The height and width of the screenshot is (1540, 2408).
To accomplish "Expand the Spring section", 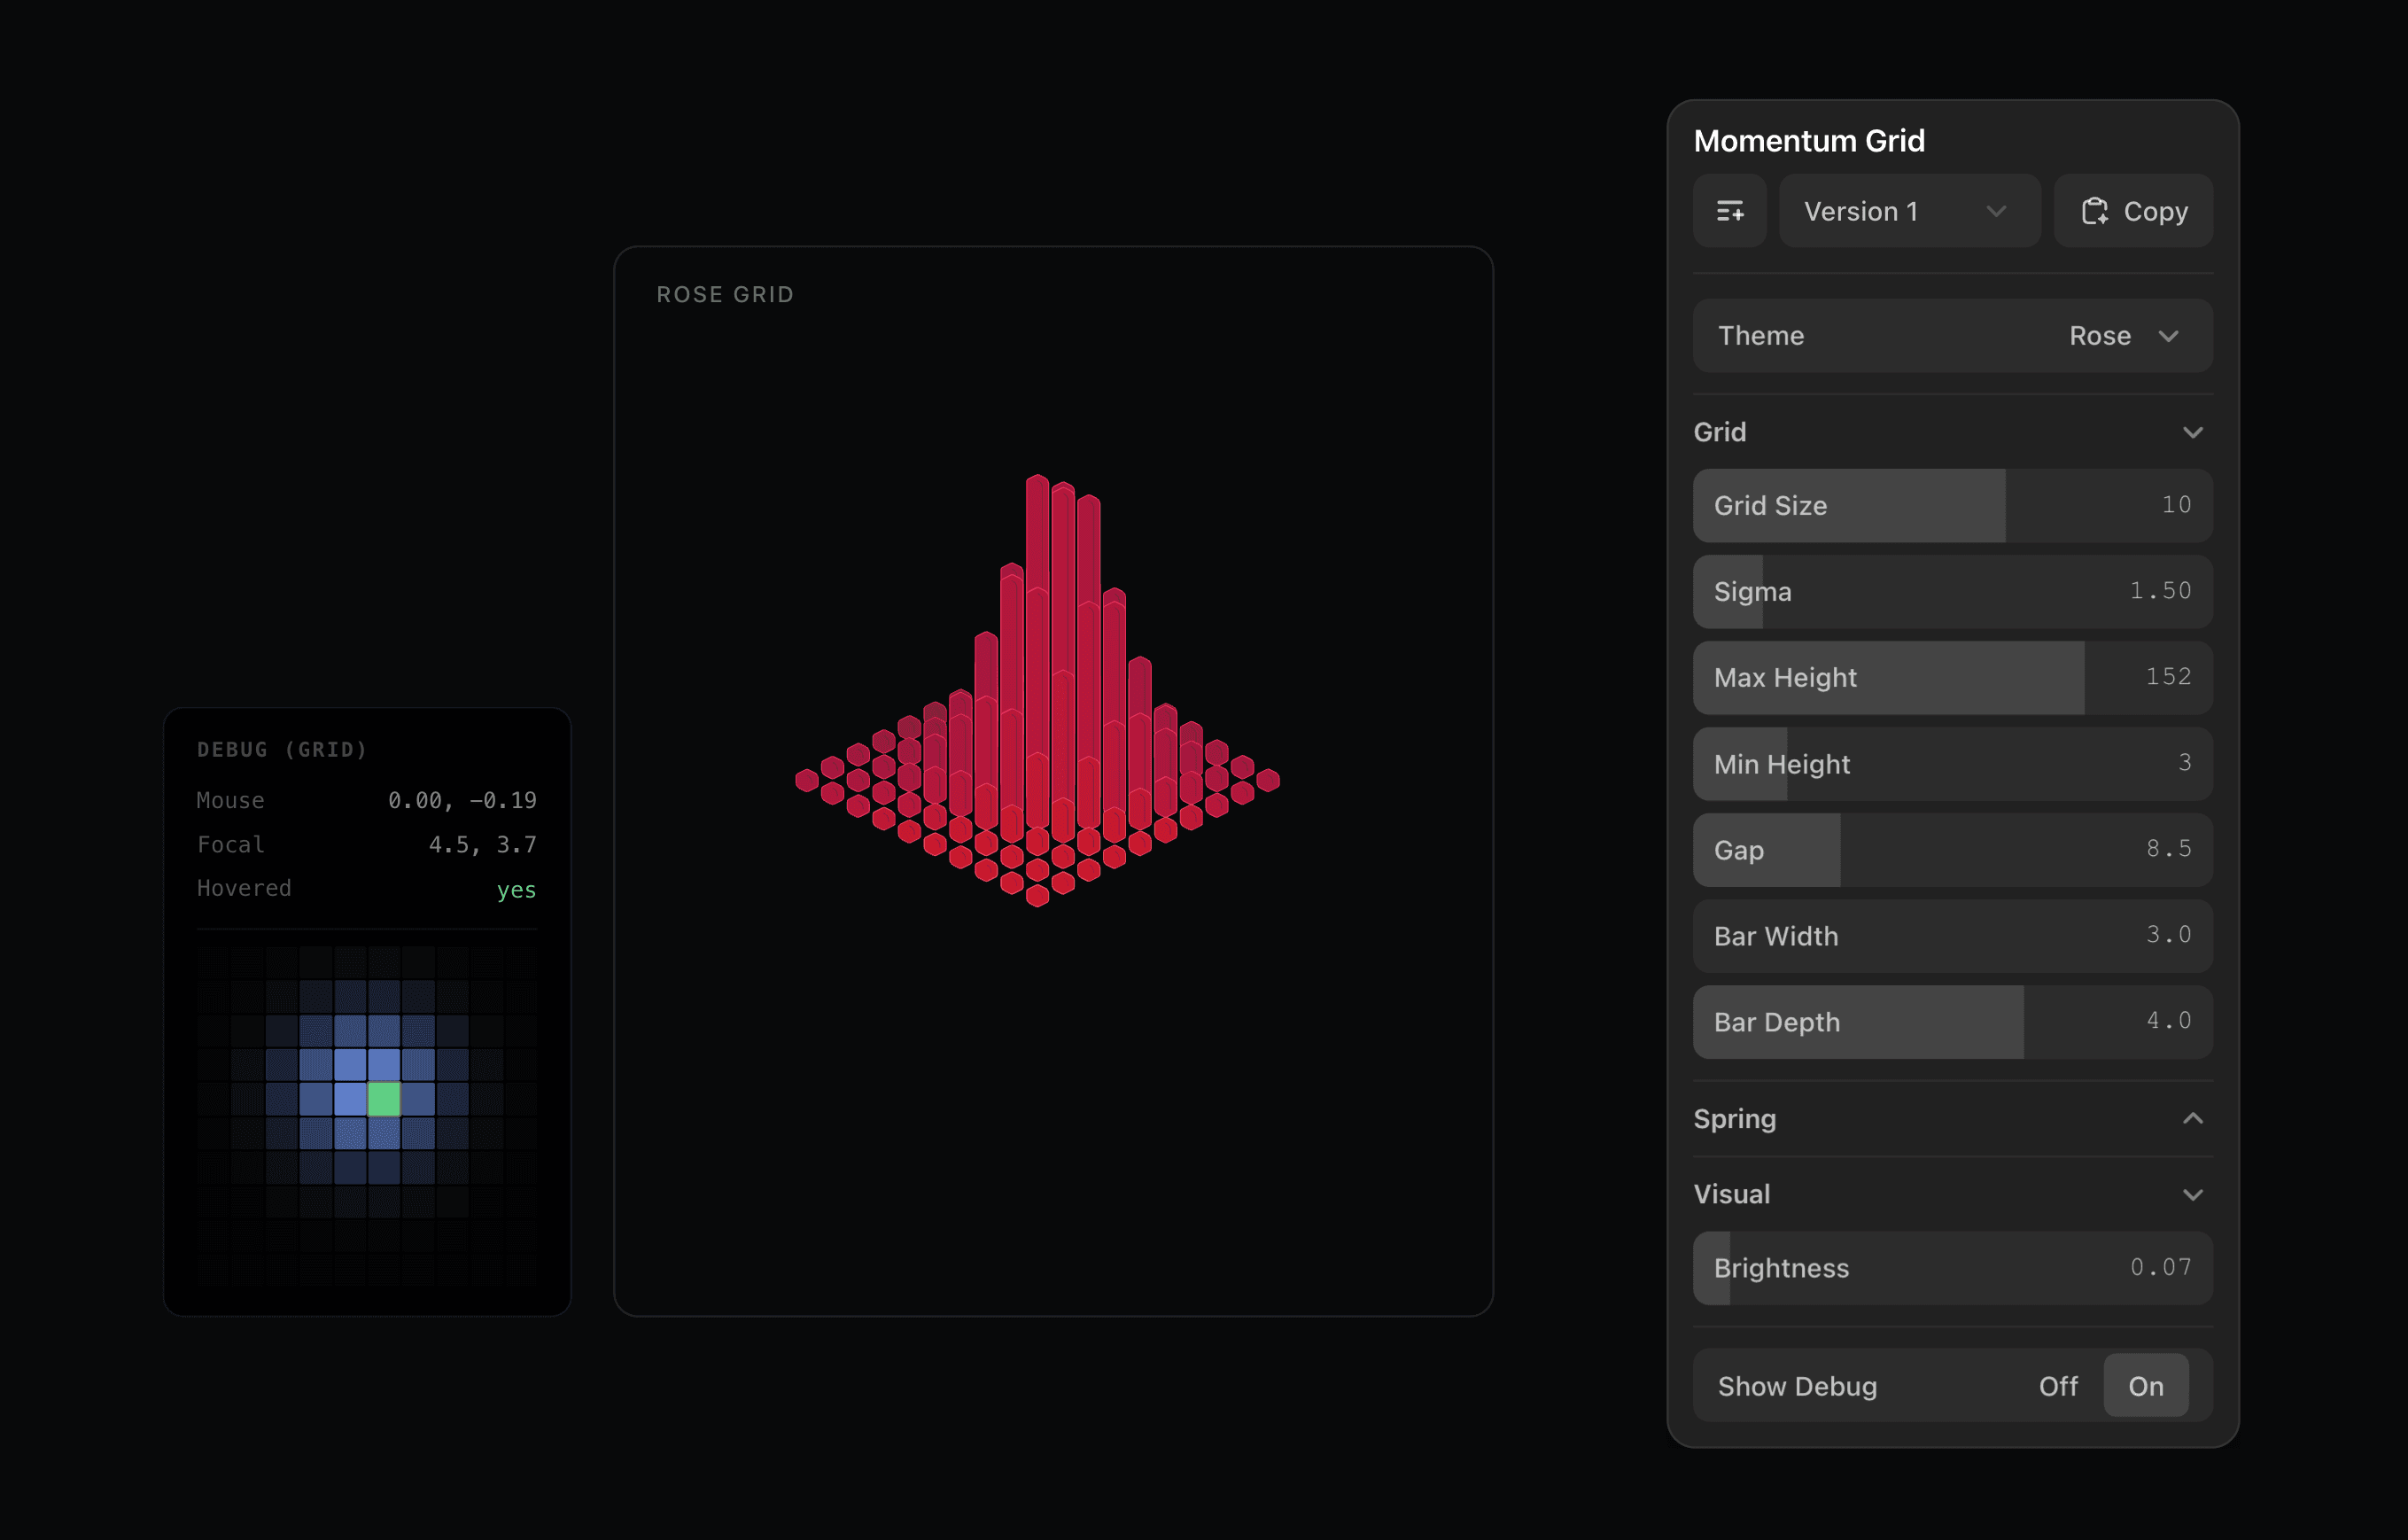I will [2192, 1119].
